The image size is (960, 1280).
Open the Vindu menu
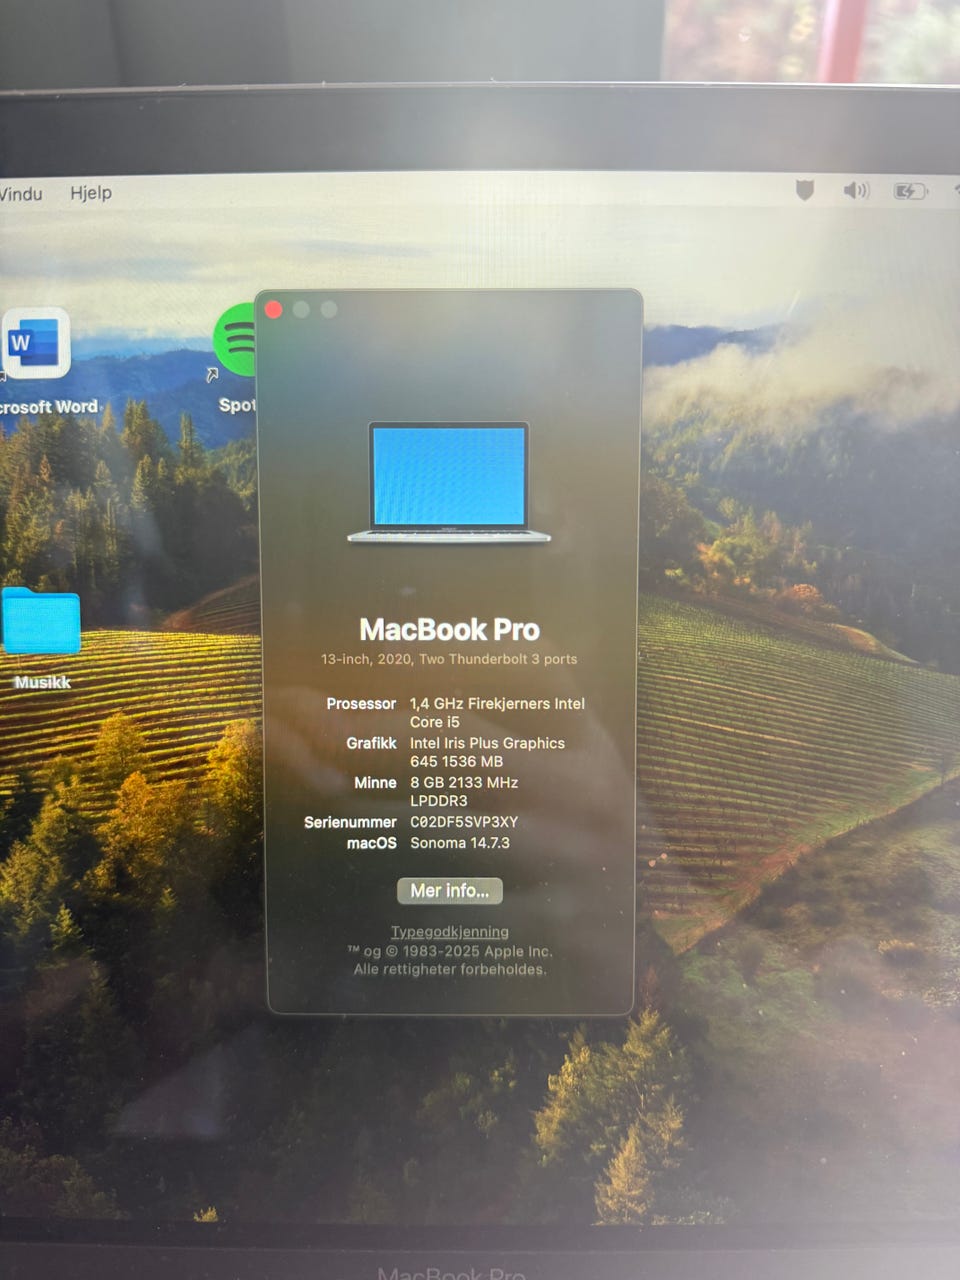tap(21, 193)
